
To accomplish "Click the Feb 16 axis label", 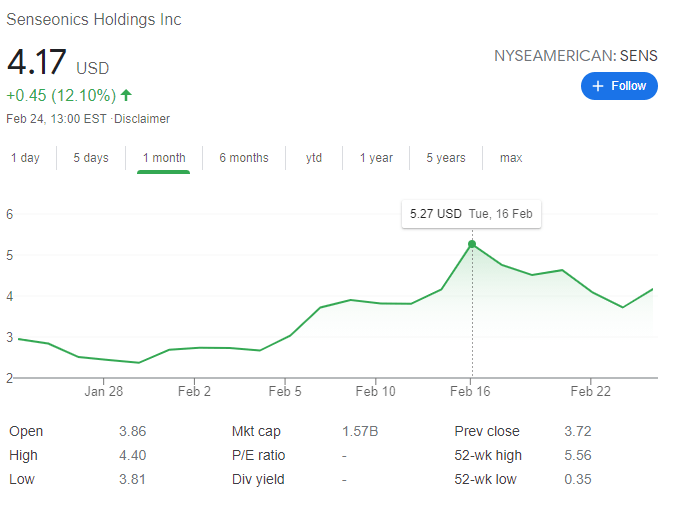I will click(470, 391).
